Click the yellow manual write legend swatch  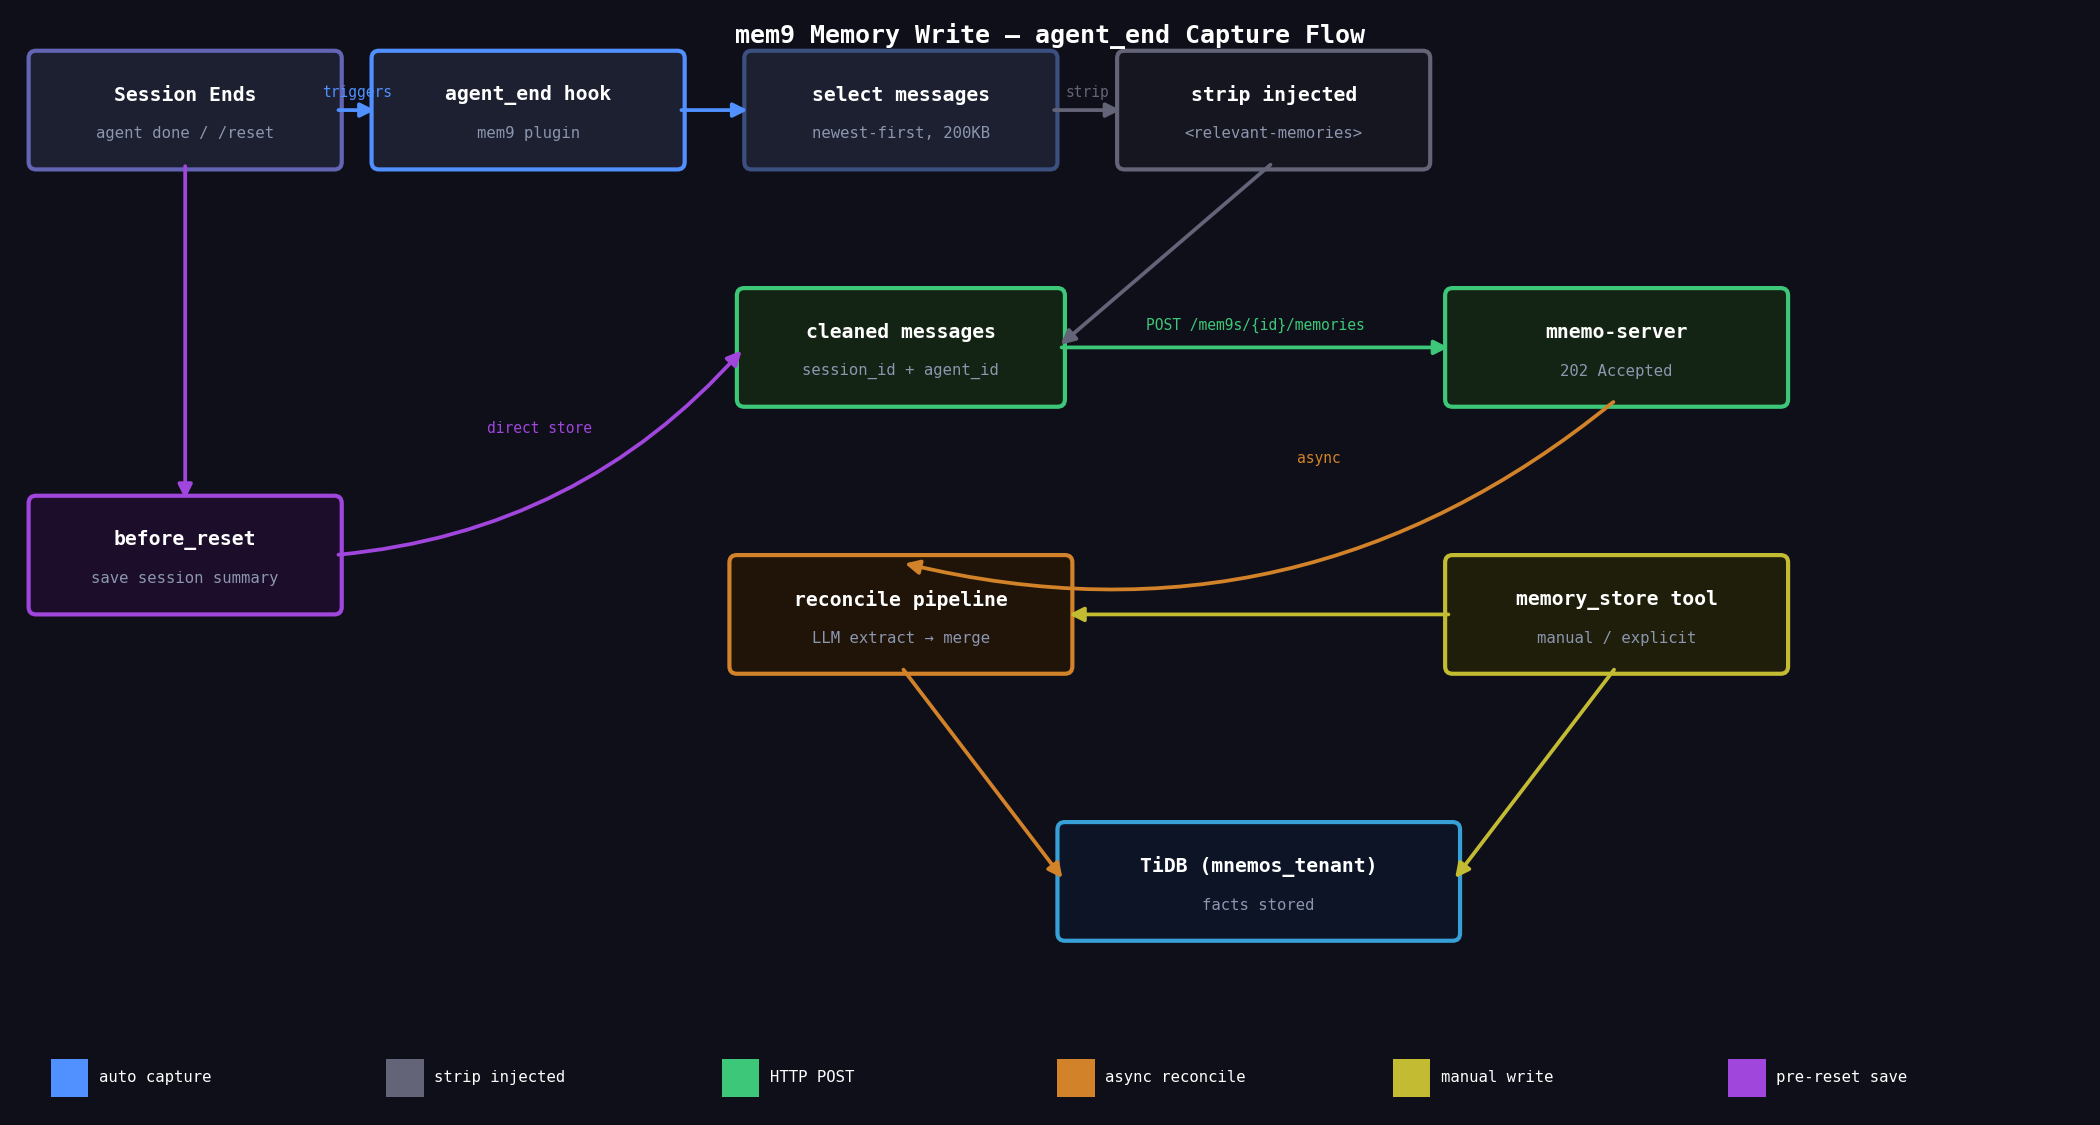(1411, 1077)
